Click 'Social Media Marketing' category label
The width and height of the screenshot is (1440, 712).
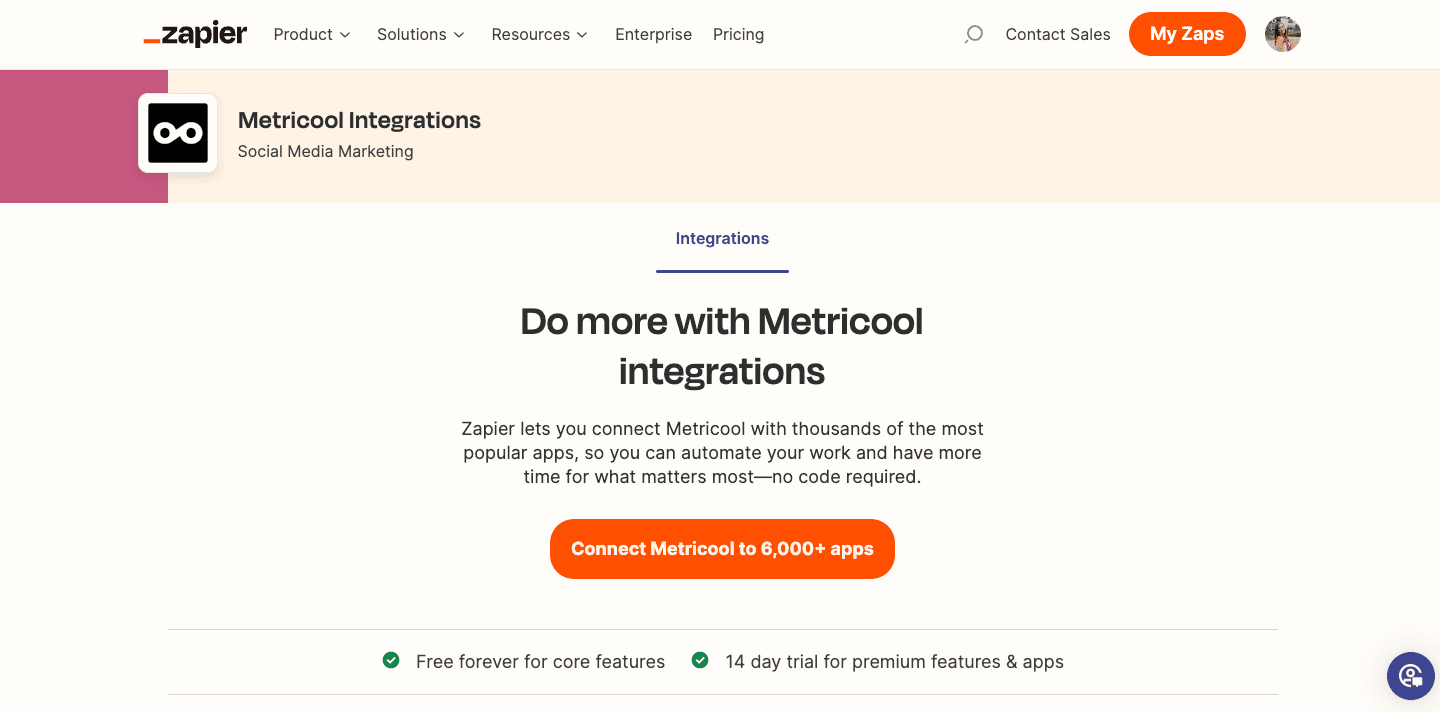[x=325, y=151]
